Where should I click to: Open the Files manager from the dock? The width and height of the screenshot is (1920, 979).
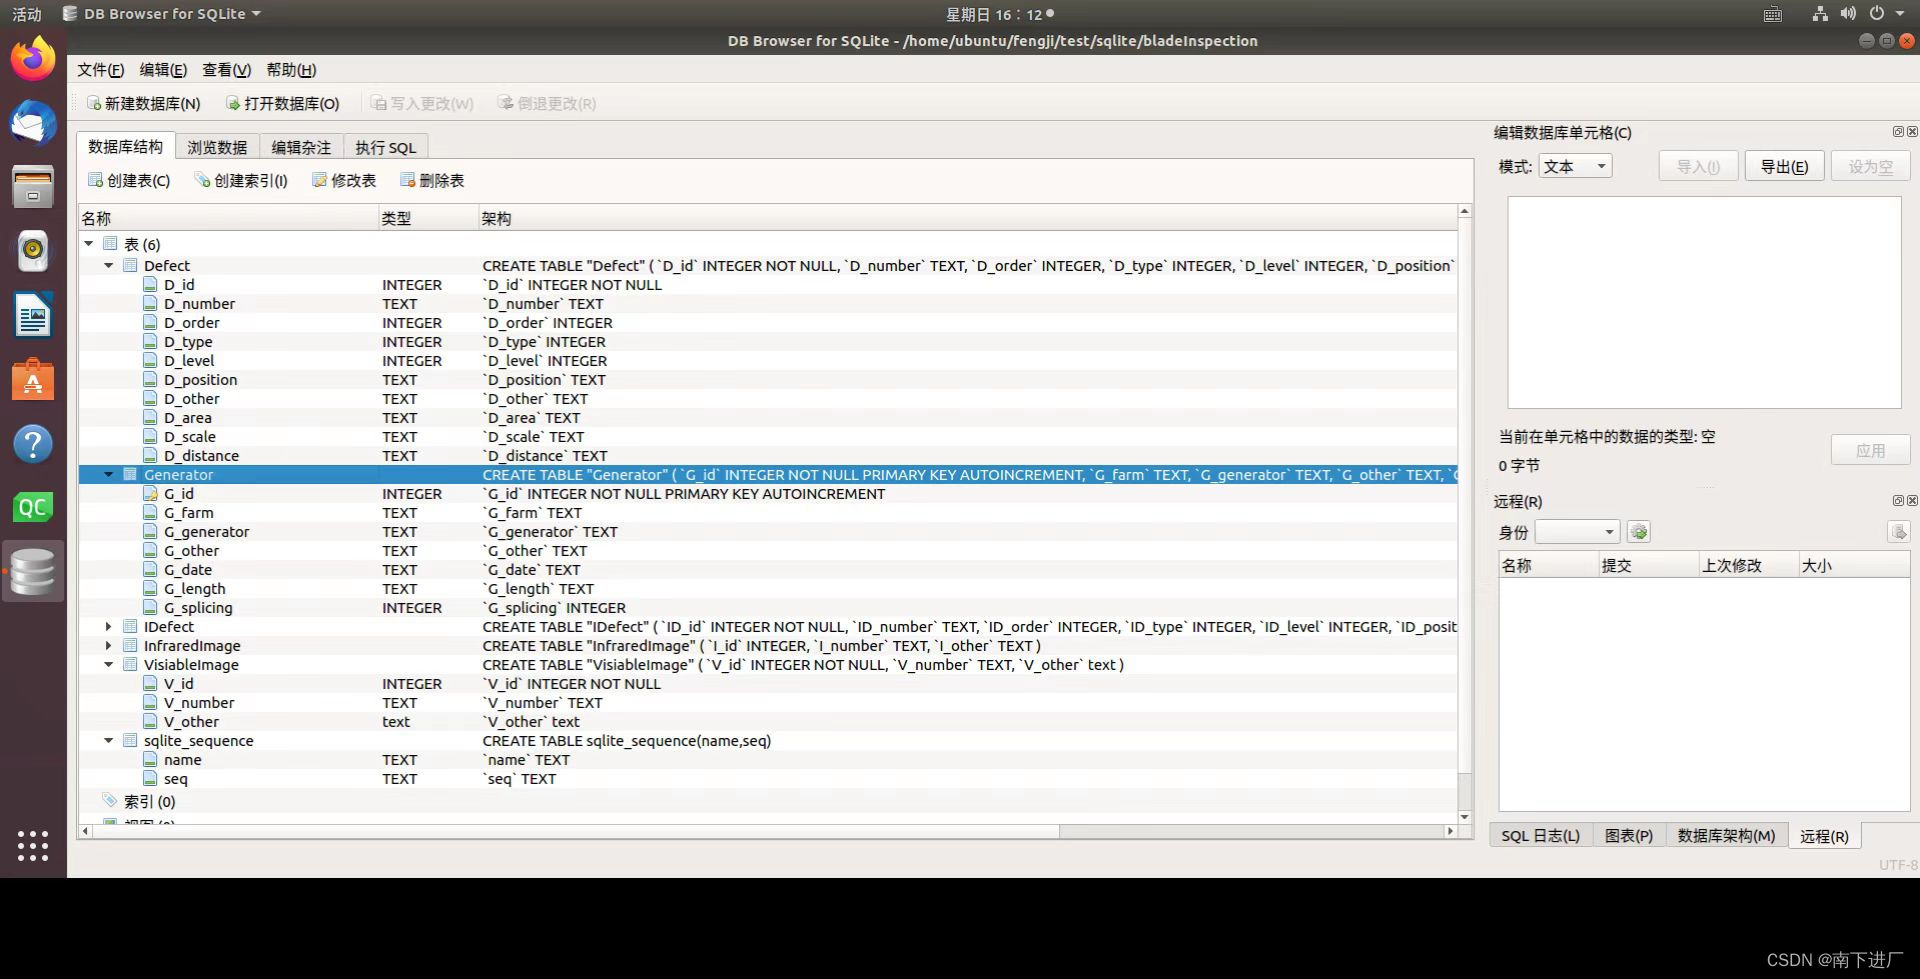33,187
